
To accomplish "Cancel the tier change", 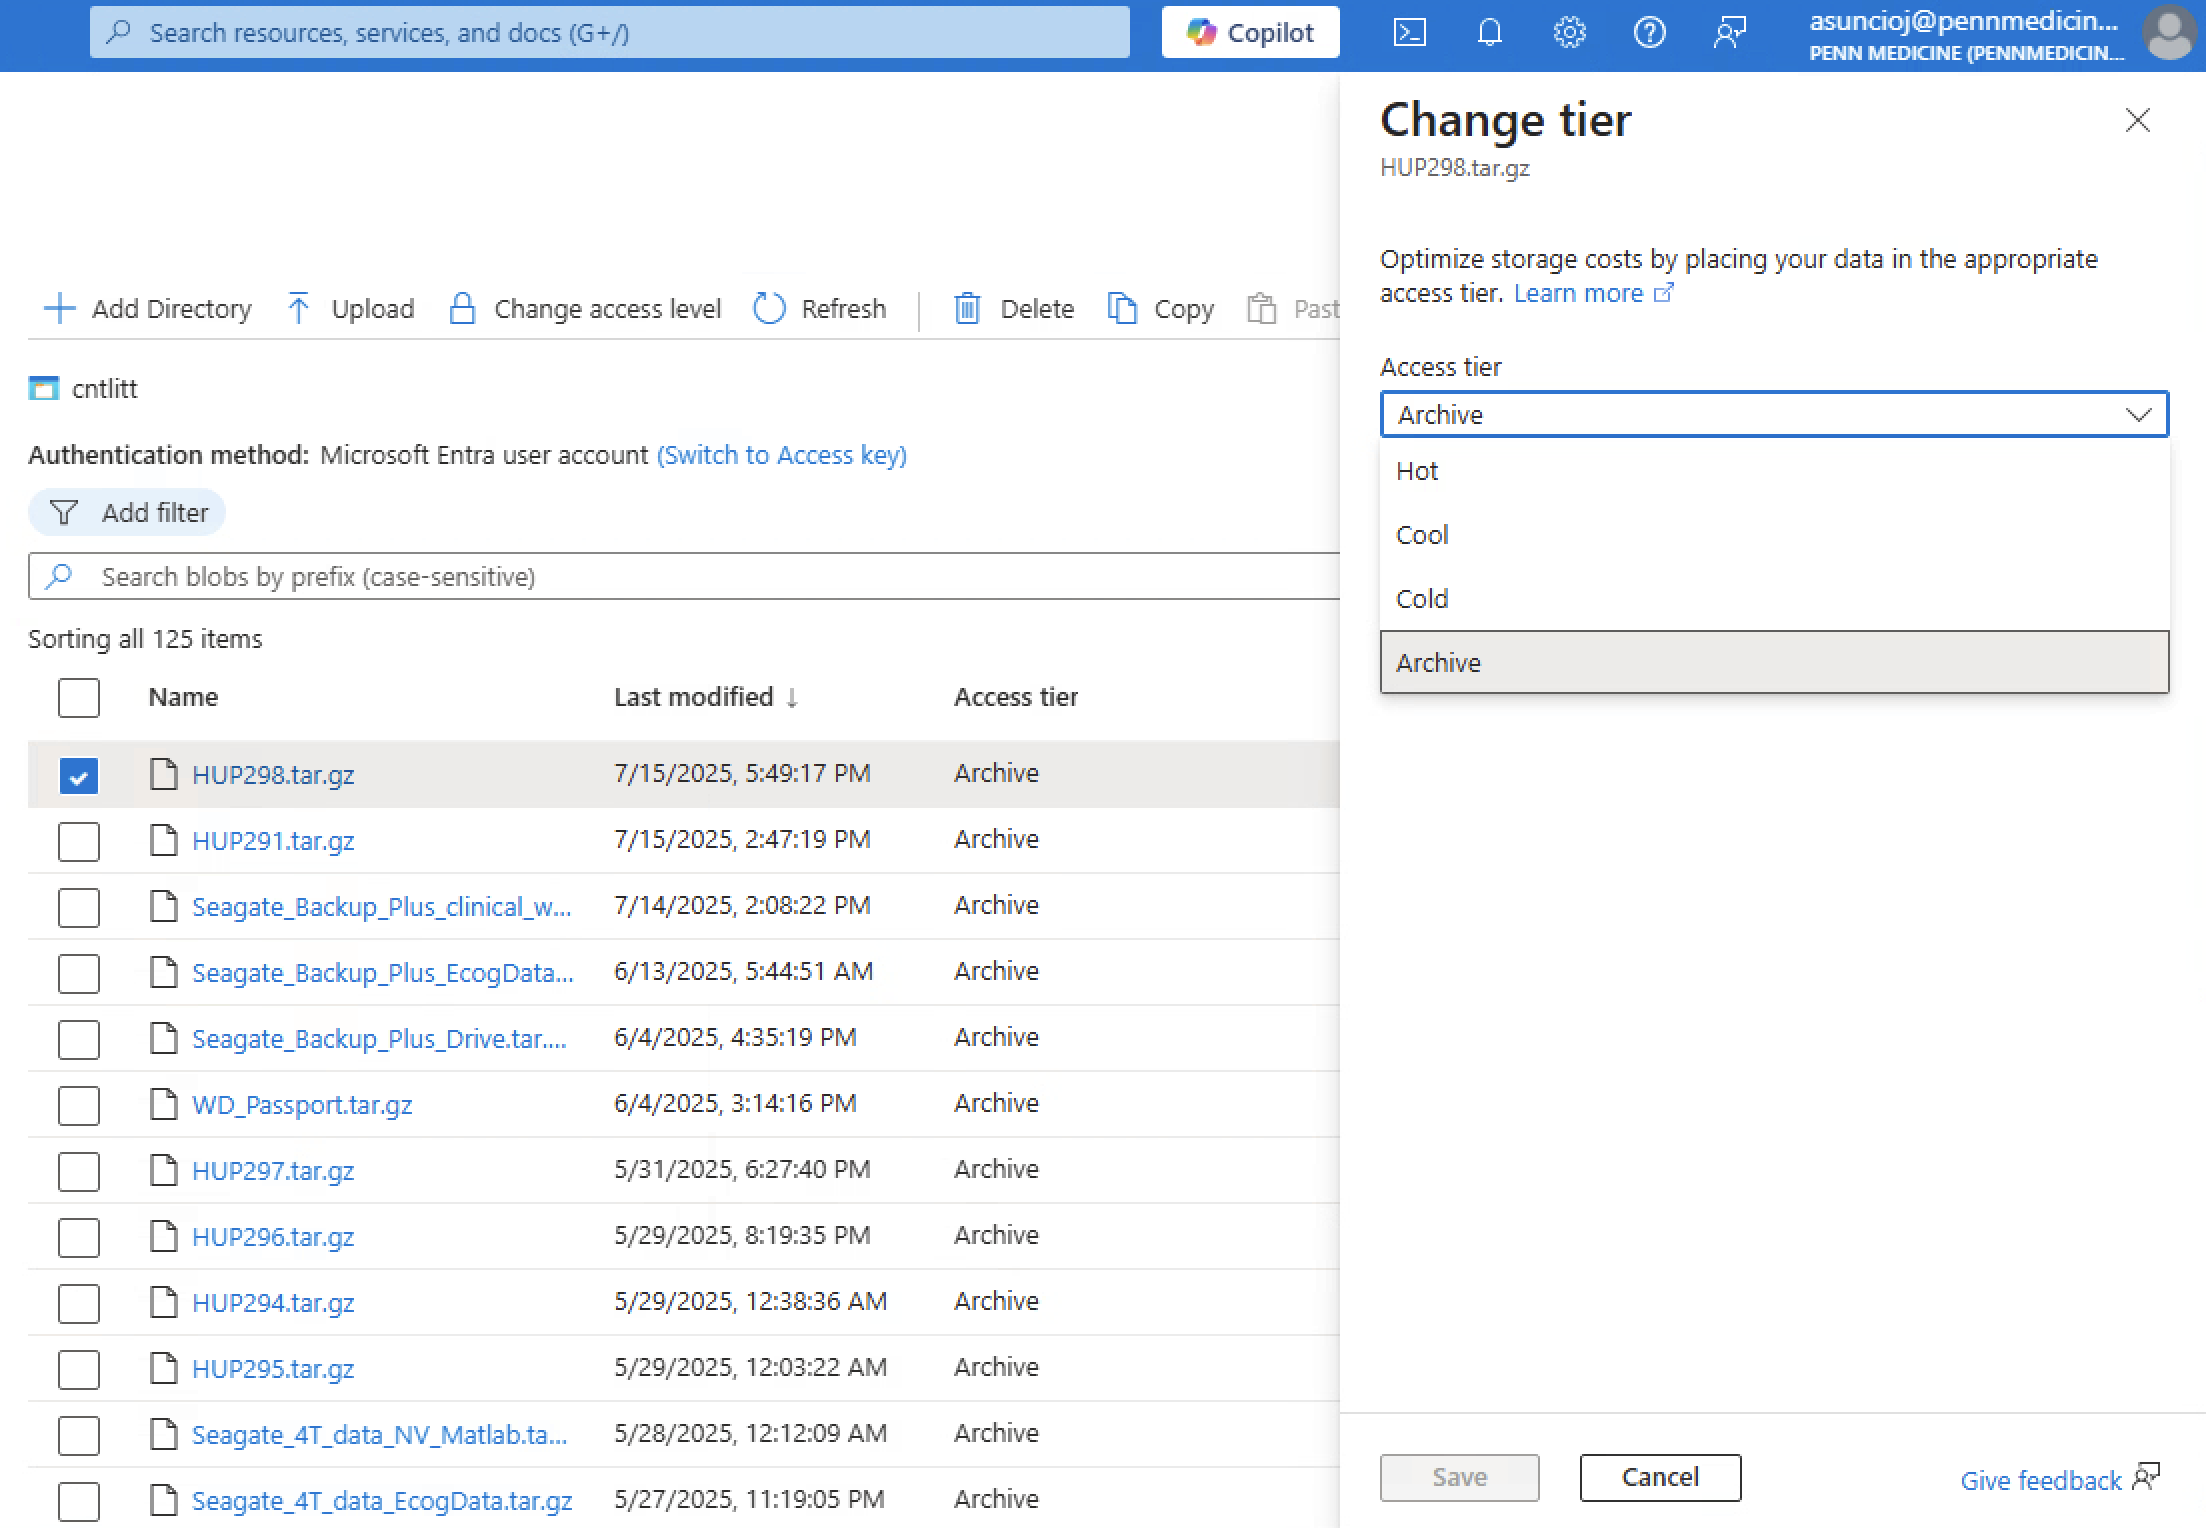I will click(1660, 1477).
